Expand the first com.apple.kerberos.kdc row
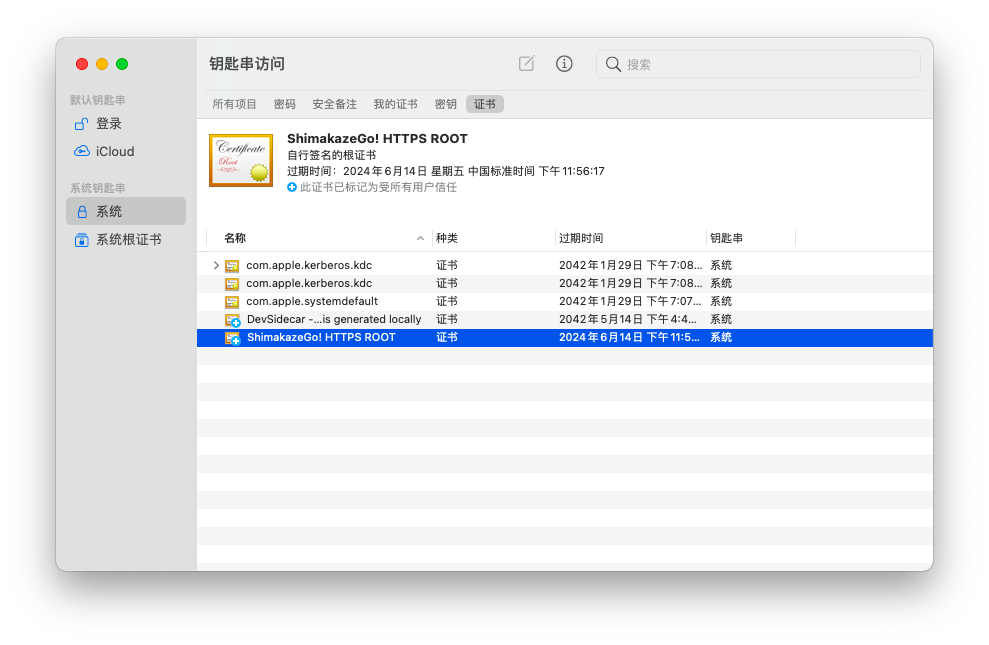This screenshot has width=989, height=645. 216,266
